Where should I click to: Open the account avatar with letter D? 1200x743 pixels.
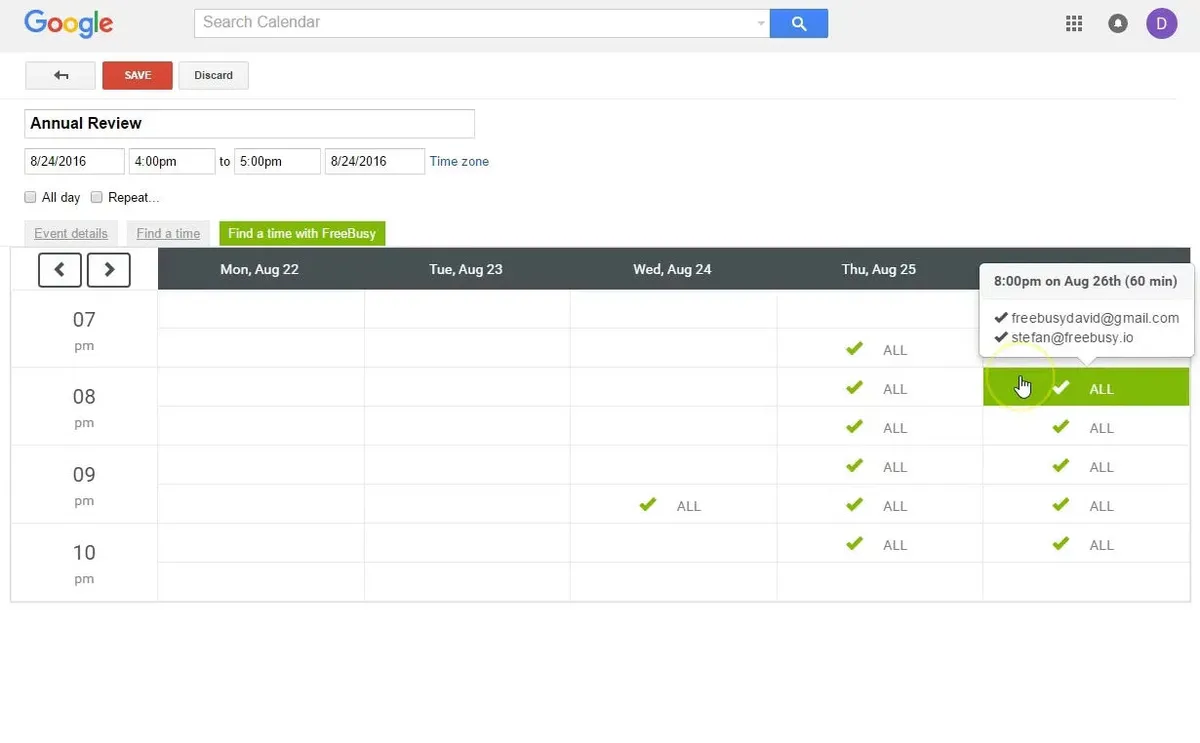(1162, 23)
